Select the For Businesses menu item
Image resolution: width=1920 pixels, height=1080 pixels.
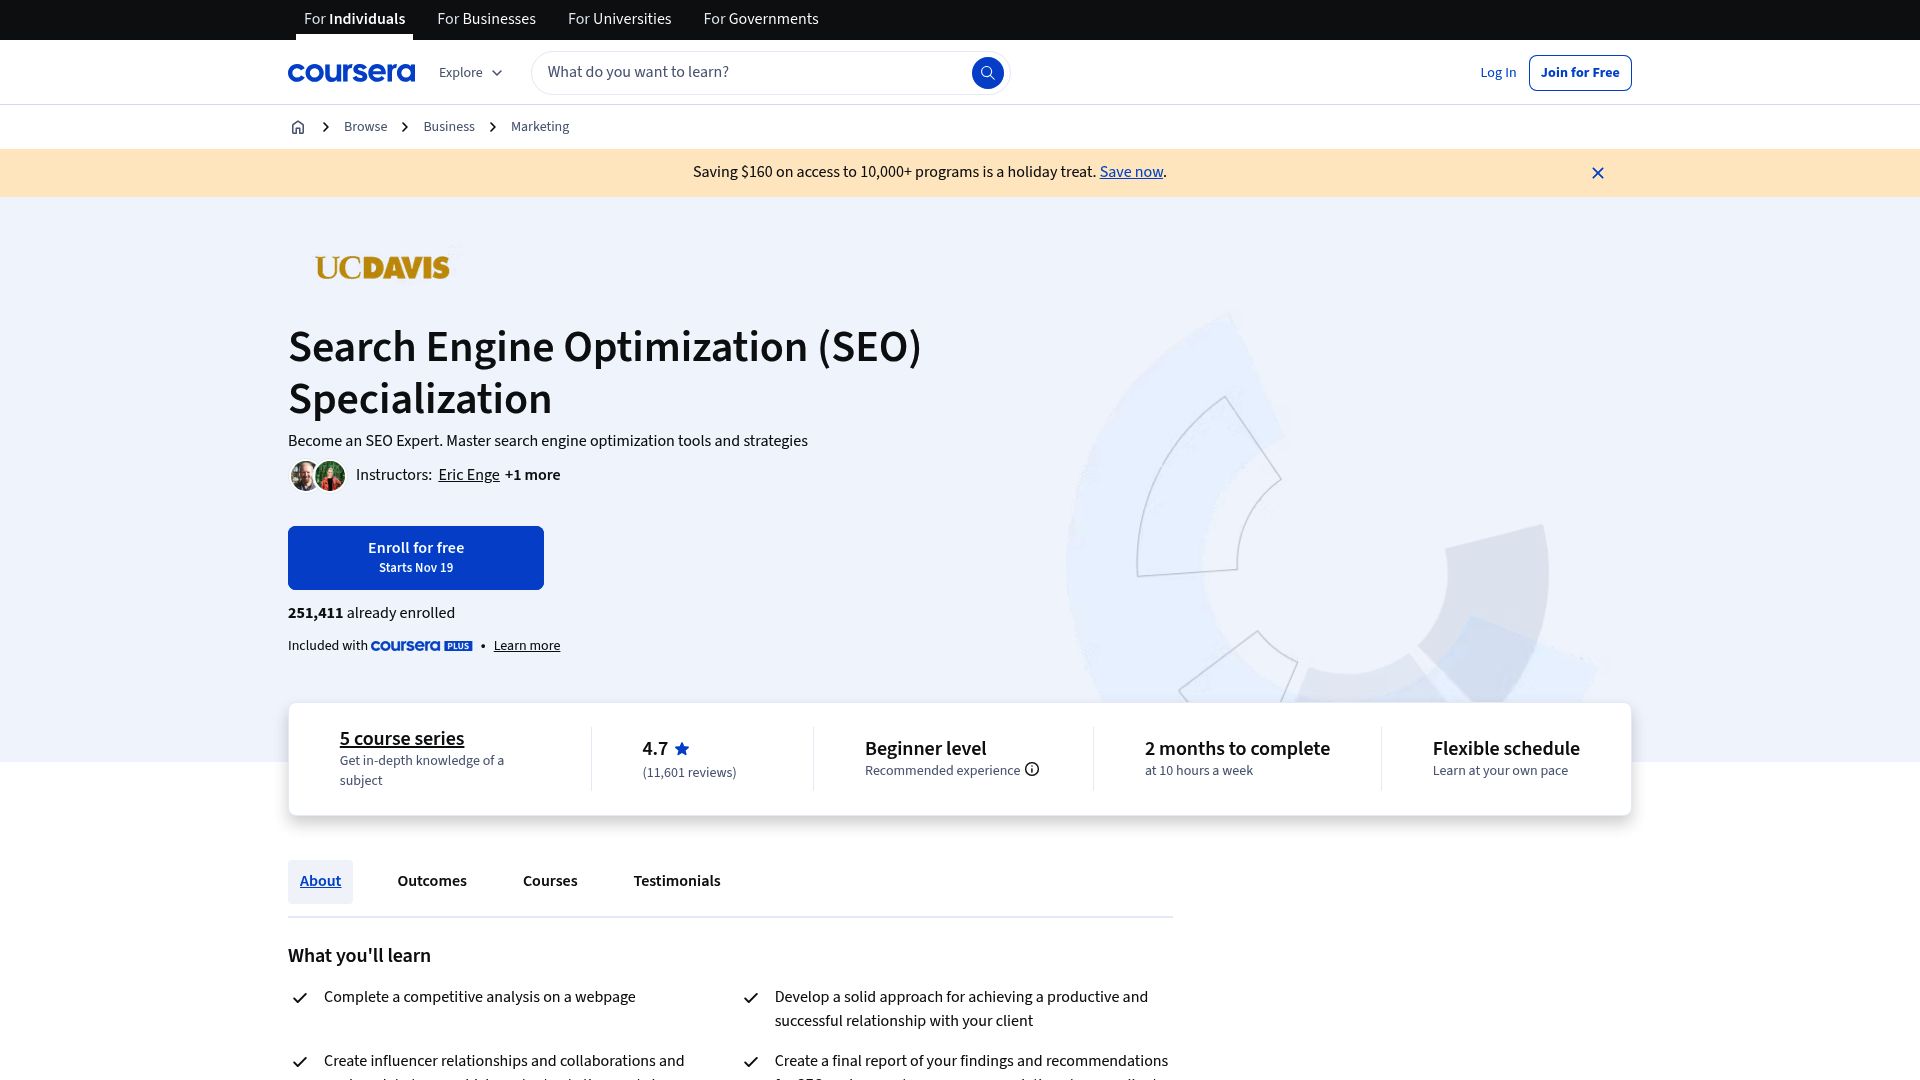tap(486, 18)
